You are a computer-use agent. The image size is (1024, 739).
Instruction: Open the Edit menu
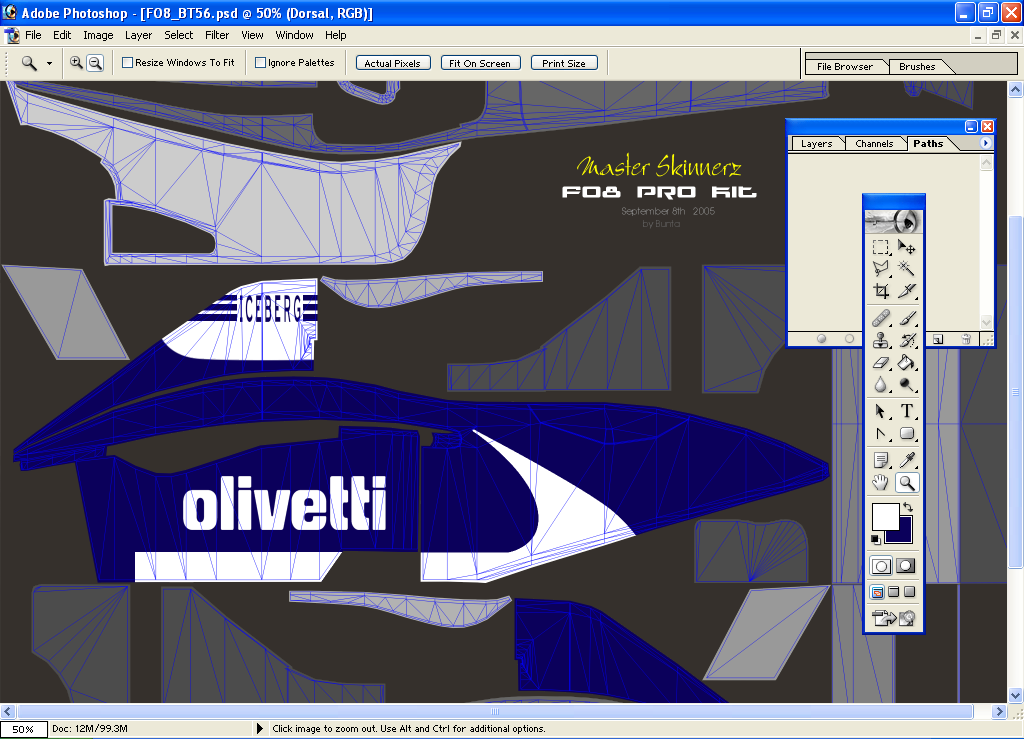pos(62,35)
